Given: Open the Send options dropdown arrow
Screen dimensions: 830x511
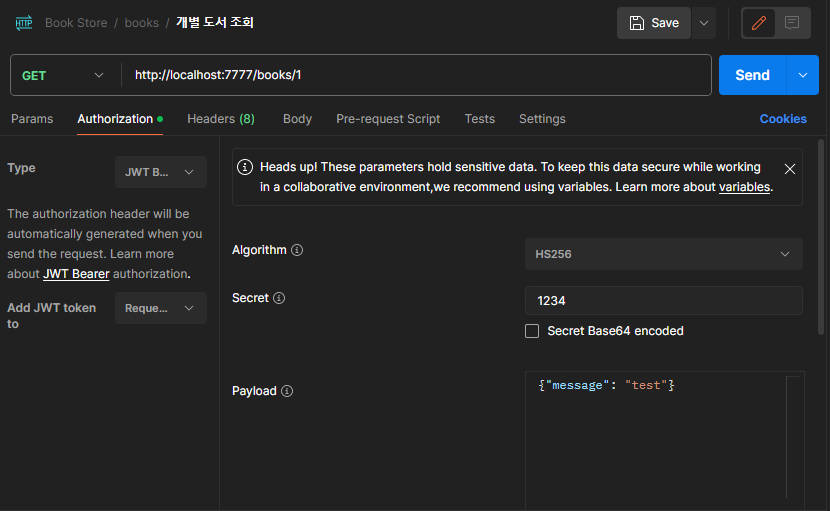Looking at the screenshot, I should (x=802, y=75).
